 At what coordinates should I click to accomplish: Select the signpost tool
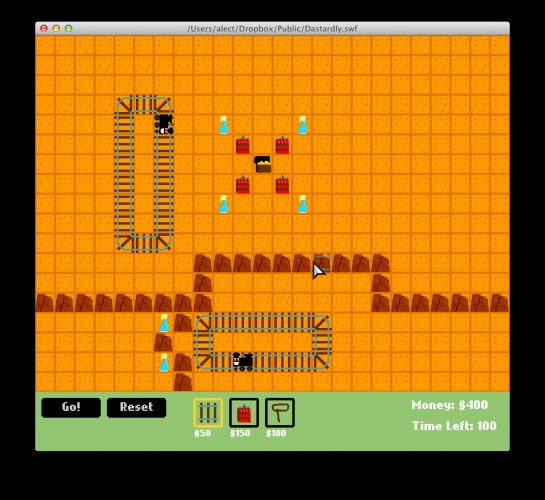click(x=279, y=412)
